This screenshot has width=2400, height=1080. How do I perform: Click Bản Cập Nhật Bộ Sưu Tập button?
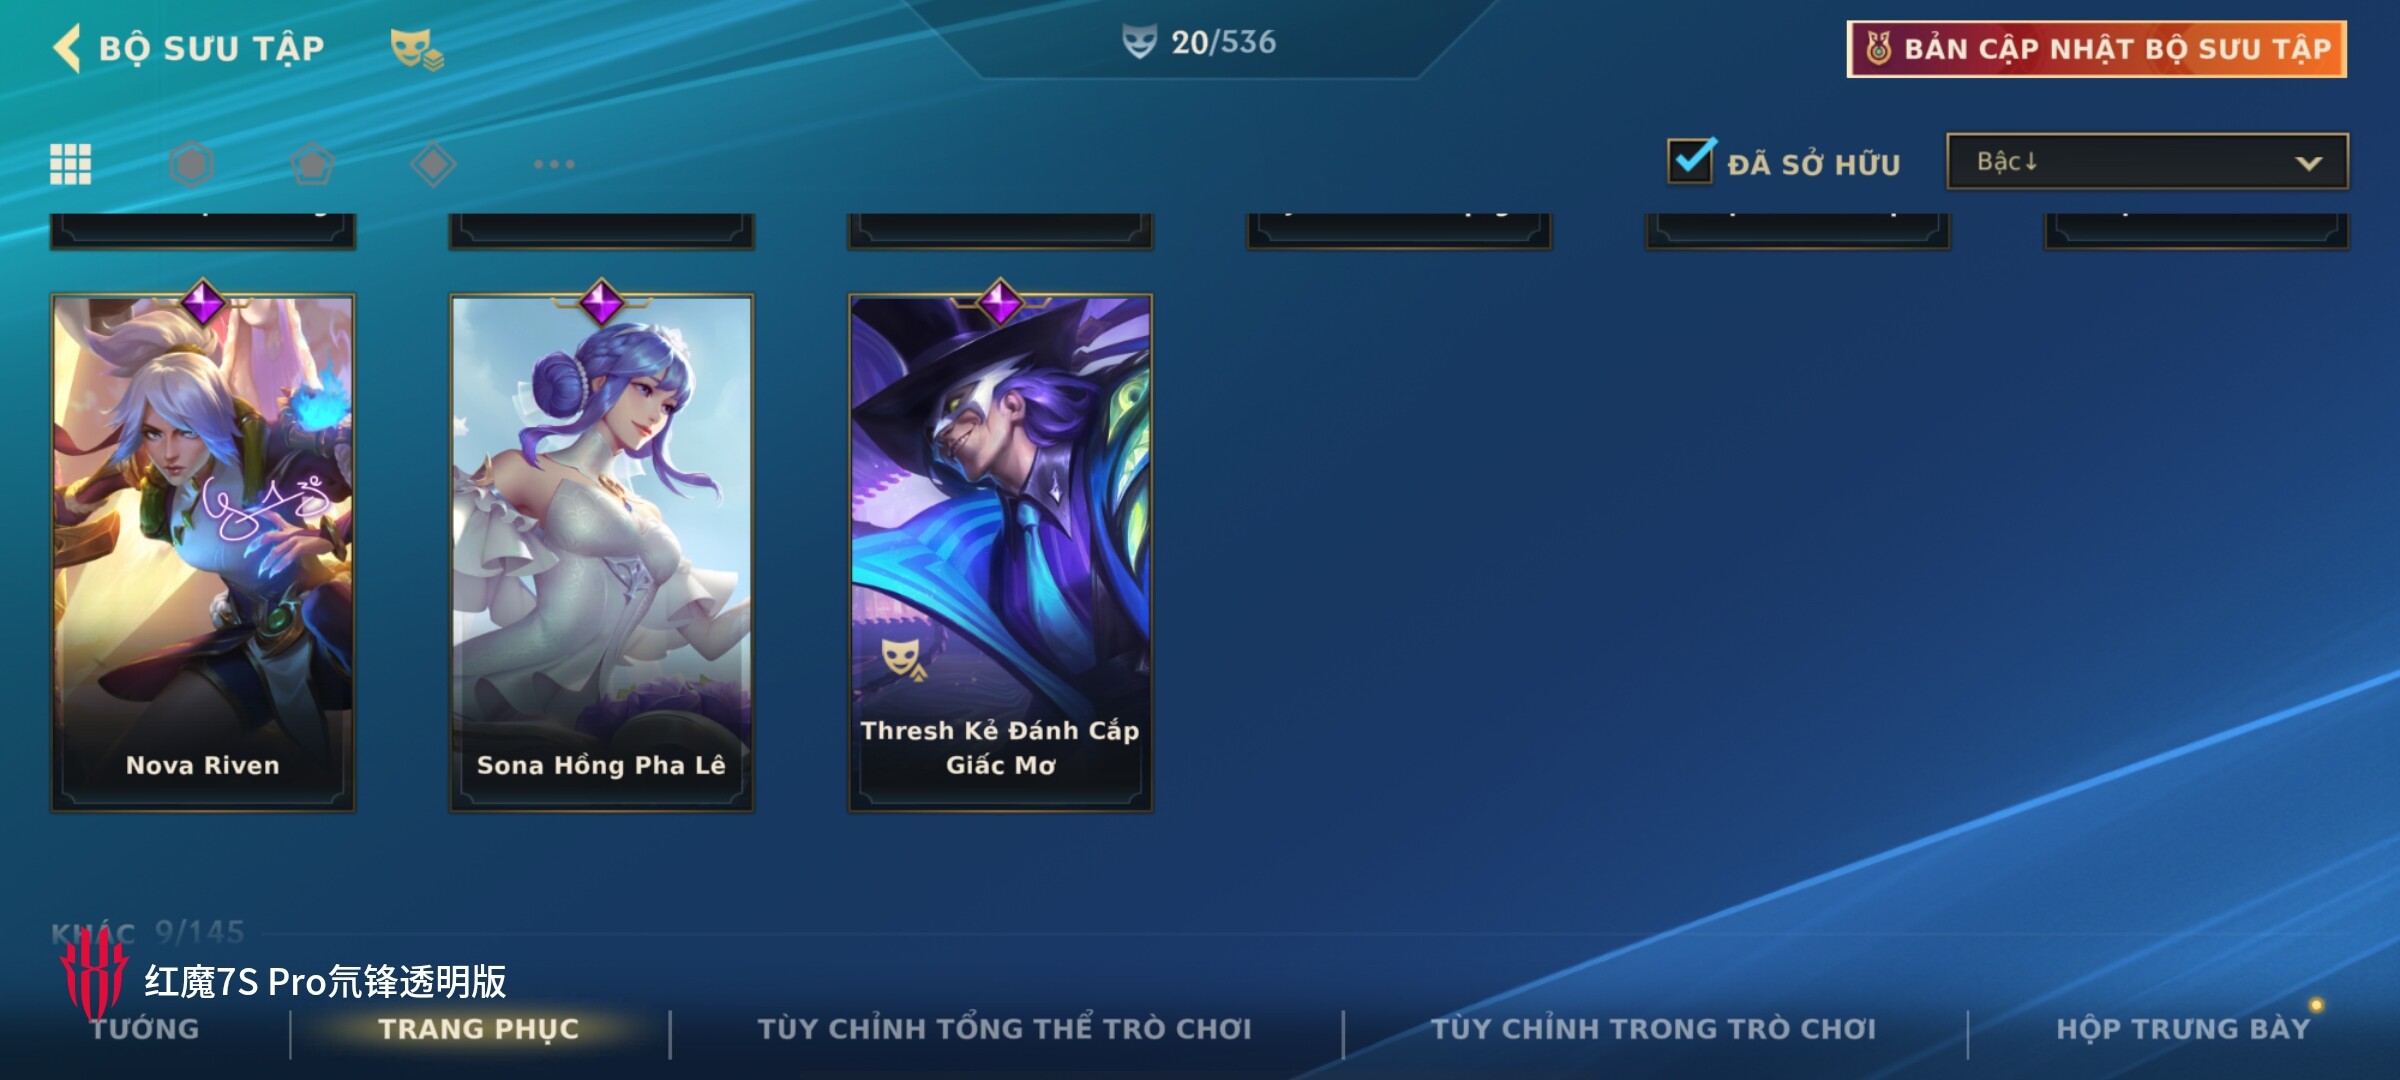(x=2097, y=49)
